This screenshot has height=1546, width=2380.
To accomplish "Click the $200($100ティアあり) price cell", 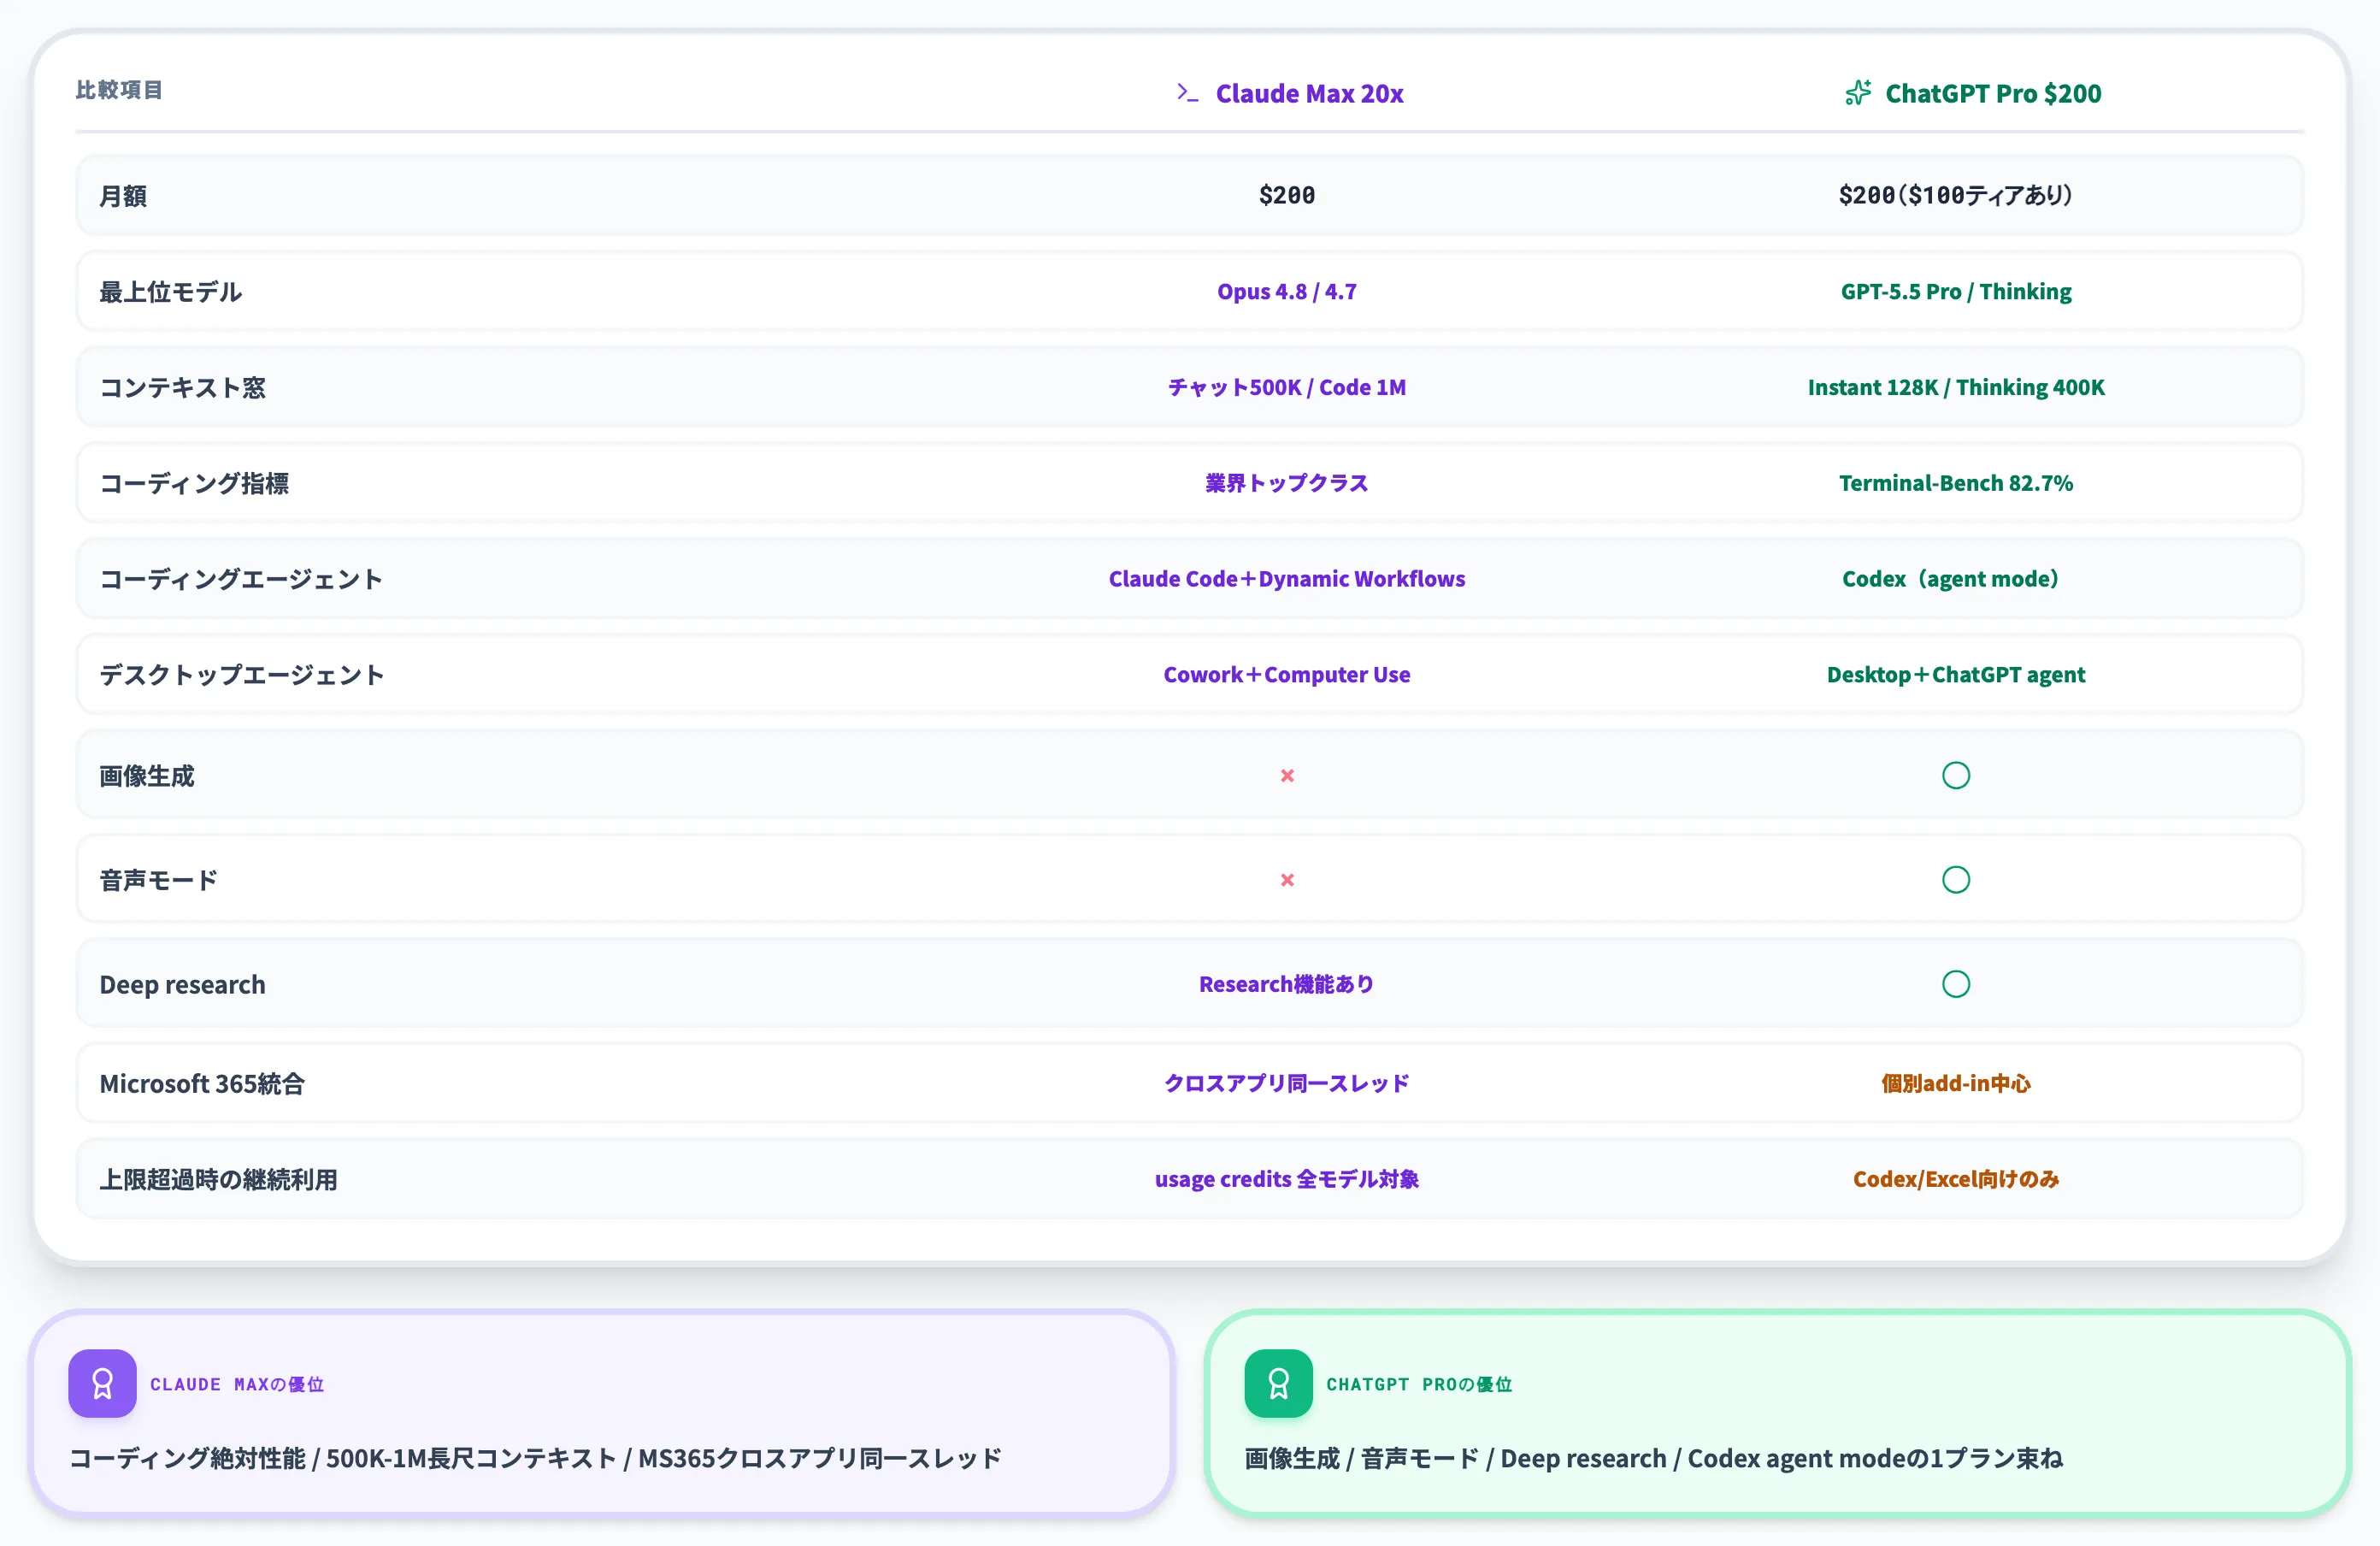I will 1956,195.
